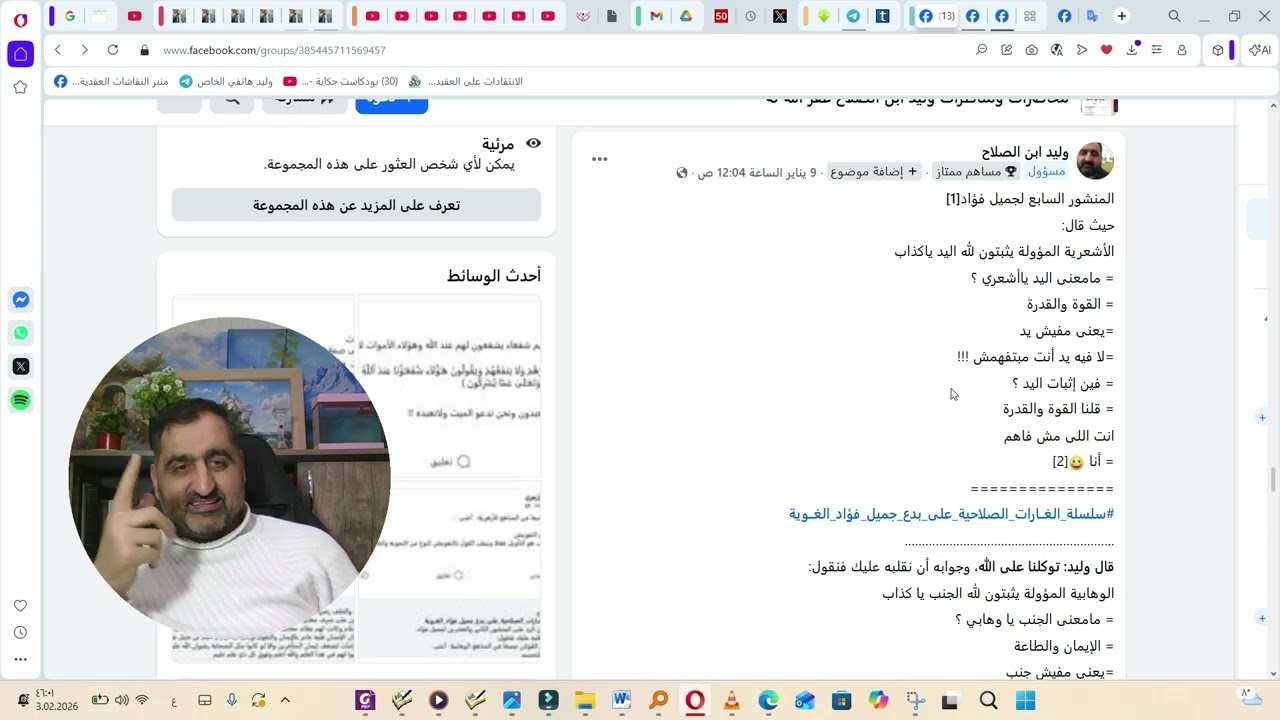Open Word from the taskbar
The height and width of the screenshot is (720, 1280).
click(x=621, y=701)
